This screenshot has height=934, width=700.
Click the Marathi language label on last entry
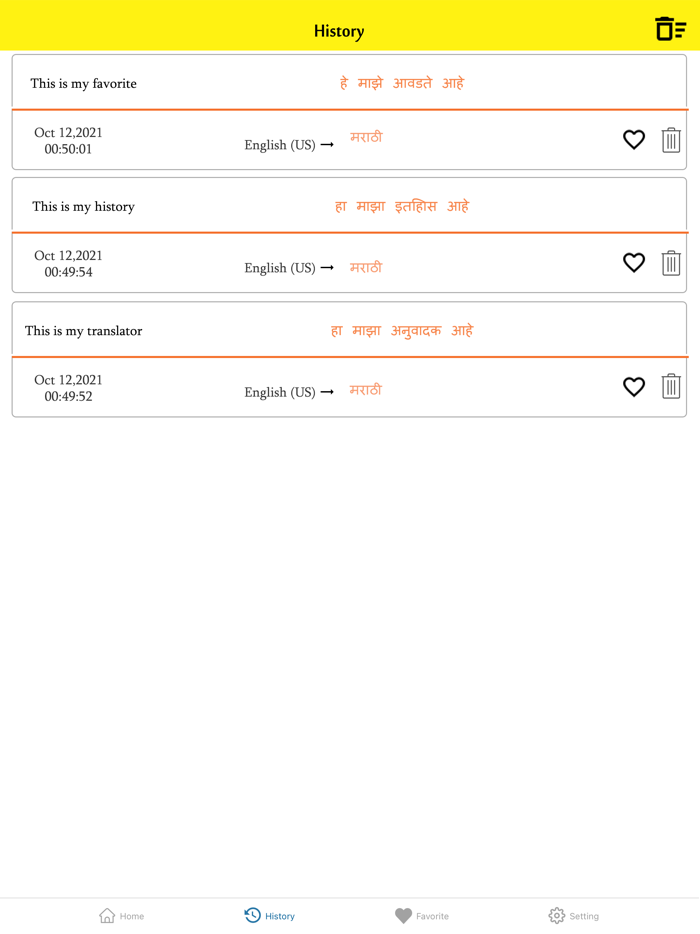pos(366,390)
